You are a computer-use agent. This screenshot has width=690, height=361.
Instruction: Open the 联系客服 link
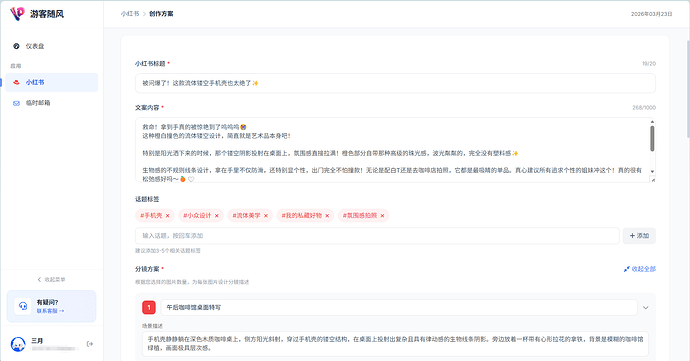pos(50,311)
